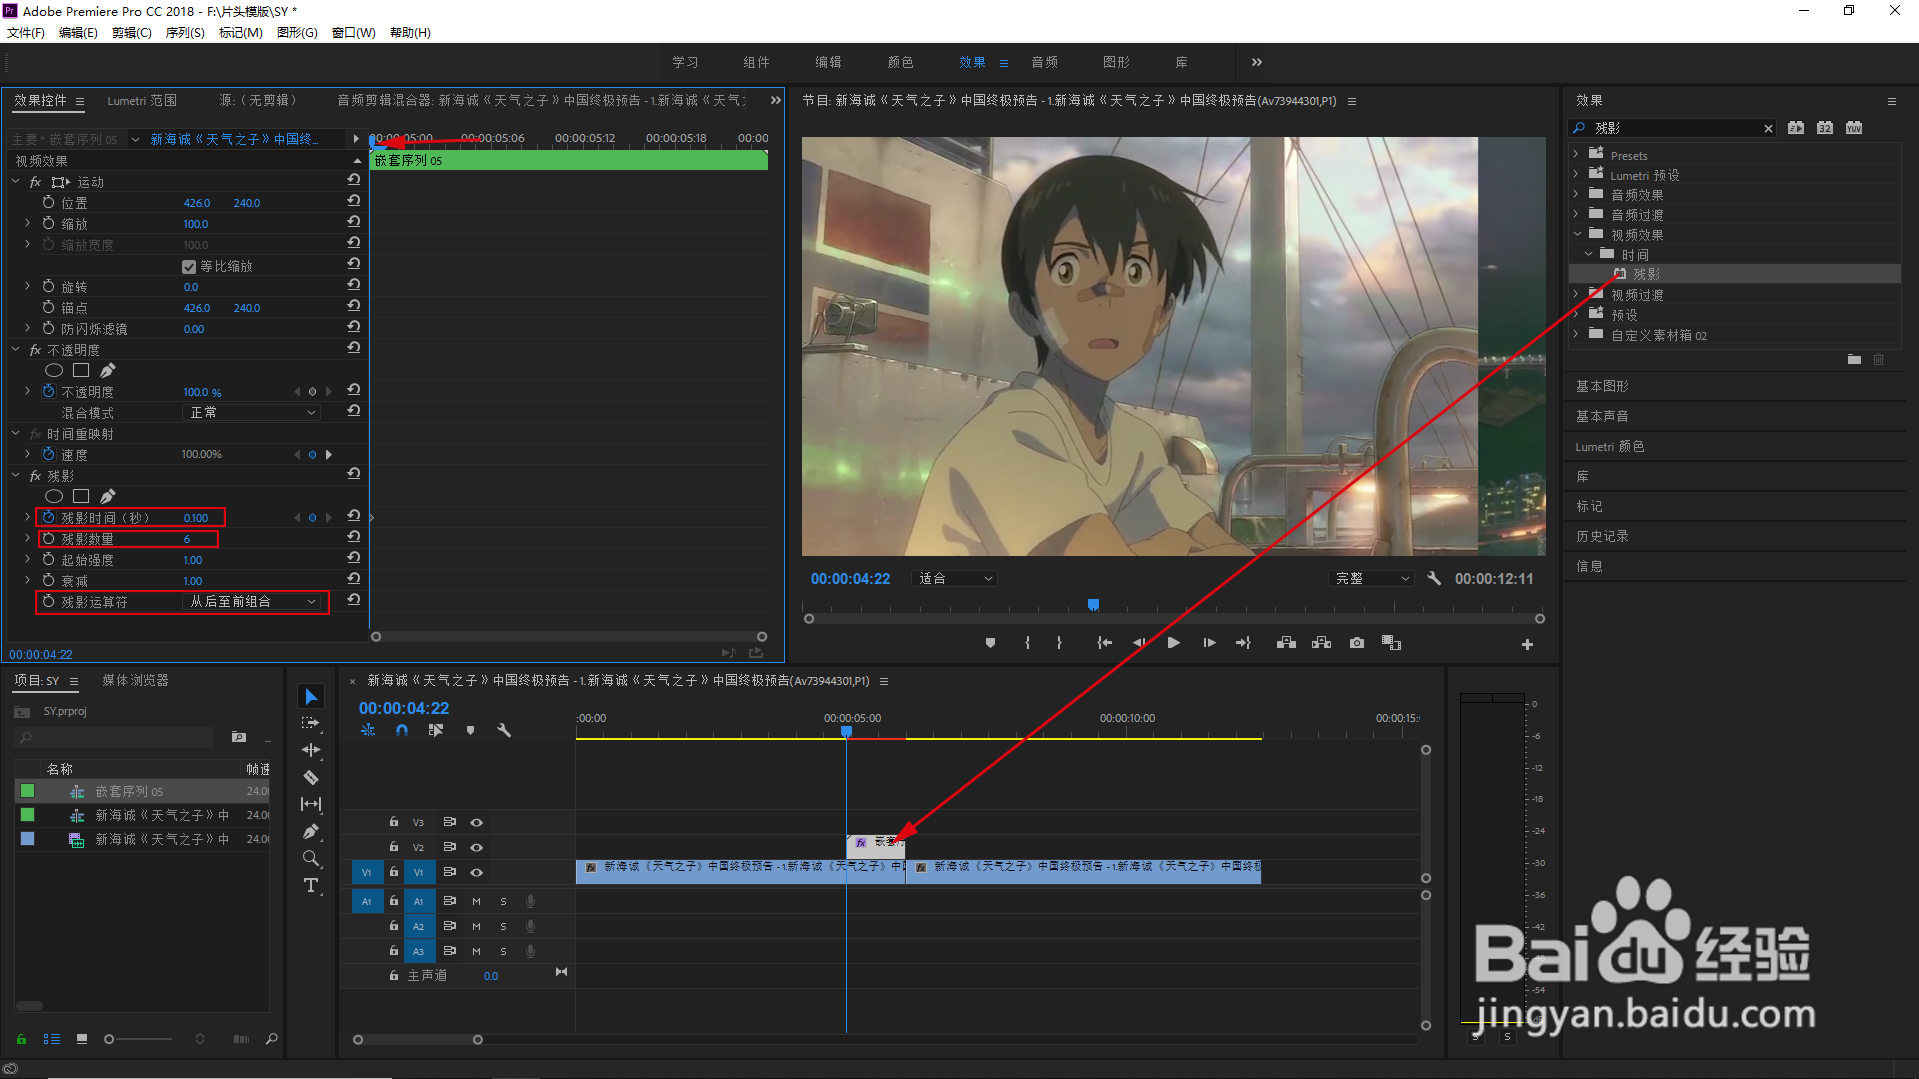Select the Ripple Edit tool
Viewport: 1919px width, 1079px height.
point(311,750)
